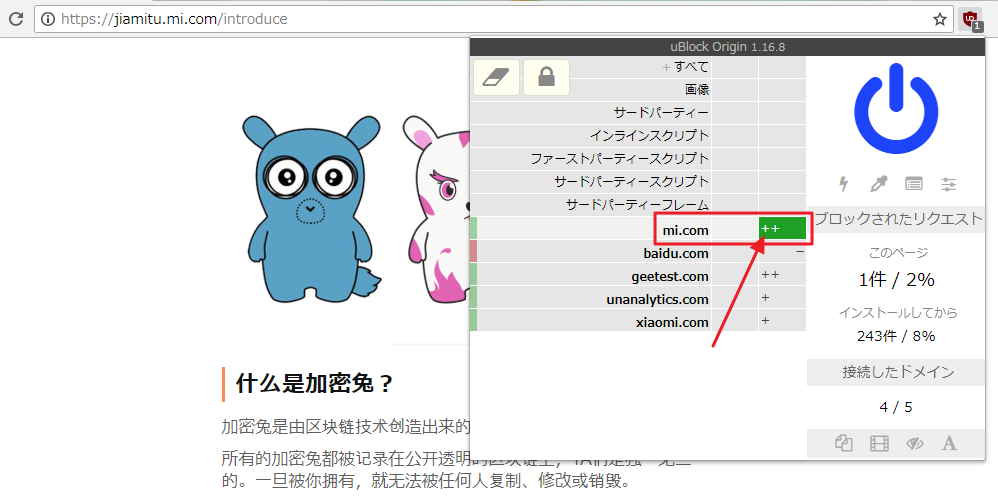Click the ブロックされたリクエスト header
This screenshot has height=496, width=998.
coord(896,219)
